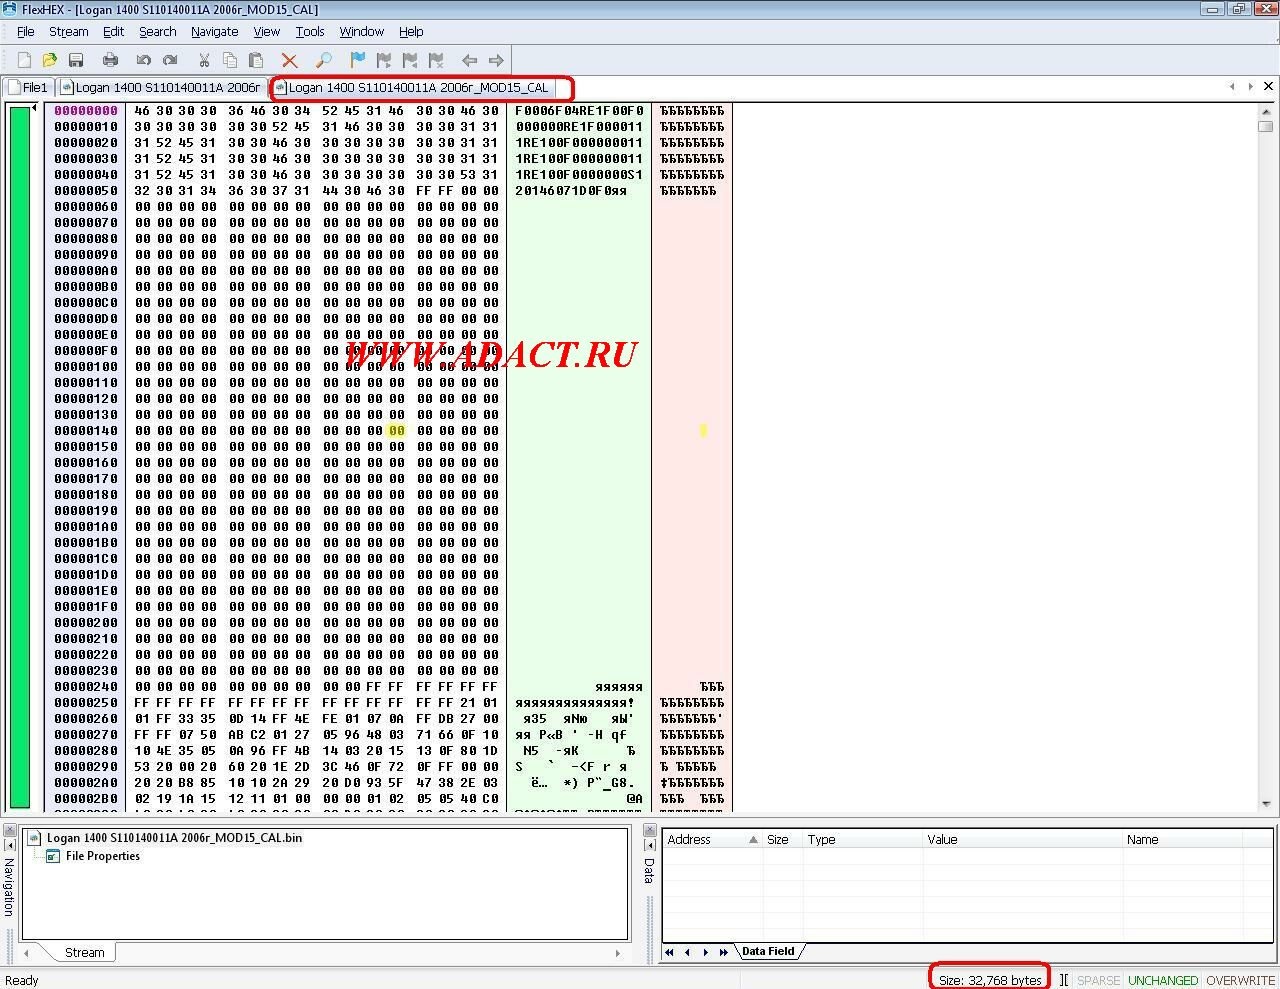
Task: Click the Navigate Forward arrow icon
Action: point(495,60)
